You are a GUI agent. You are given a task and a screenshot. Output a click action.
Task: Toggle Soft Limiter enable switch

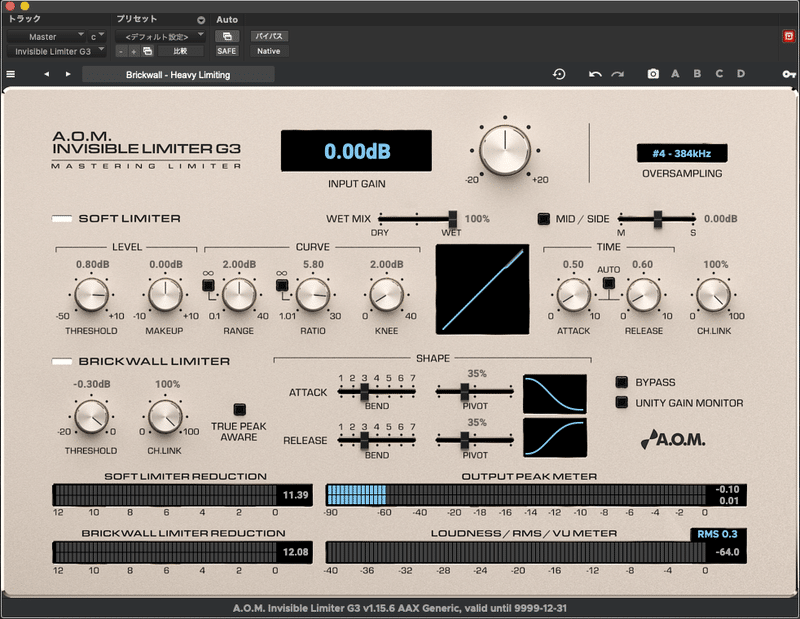coord(62,218)
